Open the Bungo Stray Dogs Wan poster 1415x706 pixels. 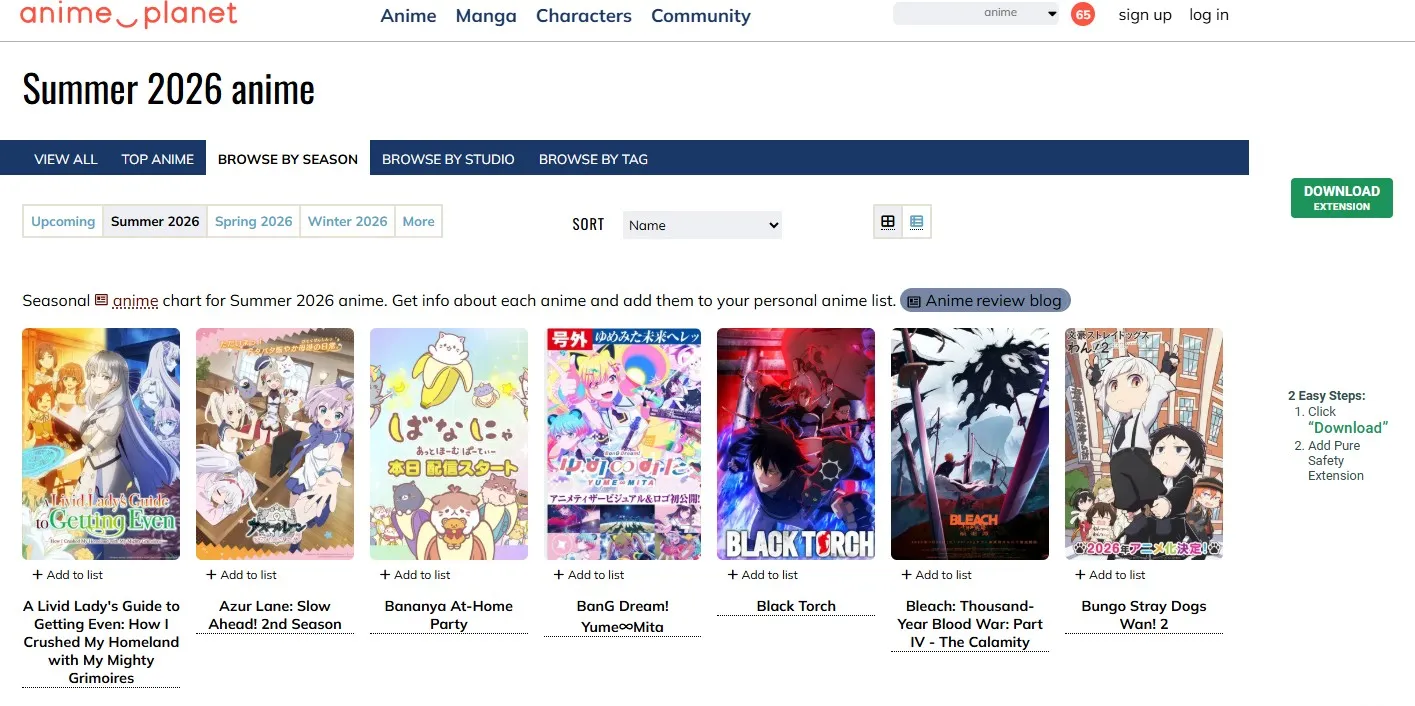tap(1144, 444)
